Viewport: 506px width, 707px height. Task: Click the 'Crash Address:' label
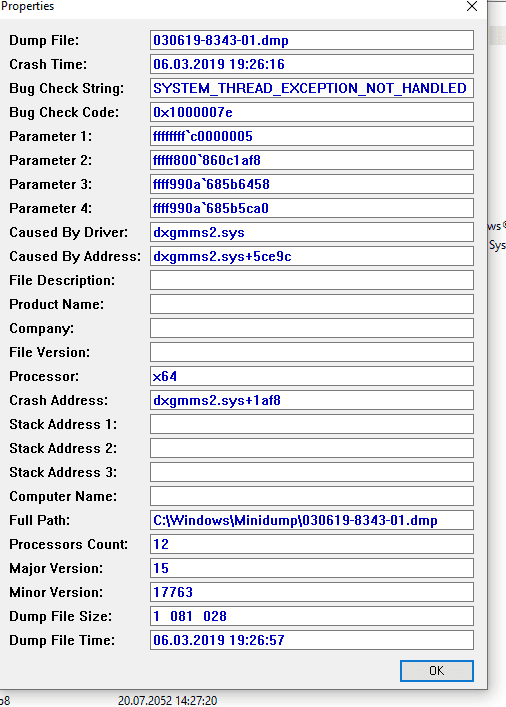[x=59, y=400]
